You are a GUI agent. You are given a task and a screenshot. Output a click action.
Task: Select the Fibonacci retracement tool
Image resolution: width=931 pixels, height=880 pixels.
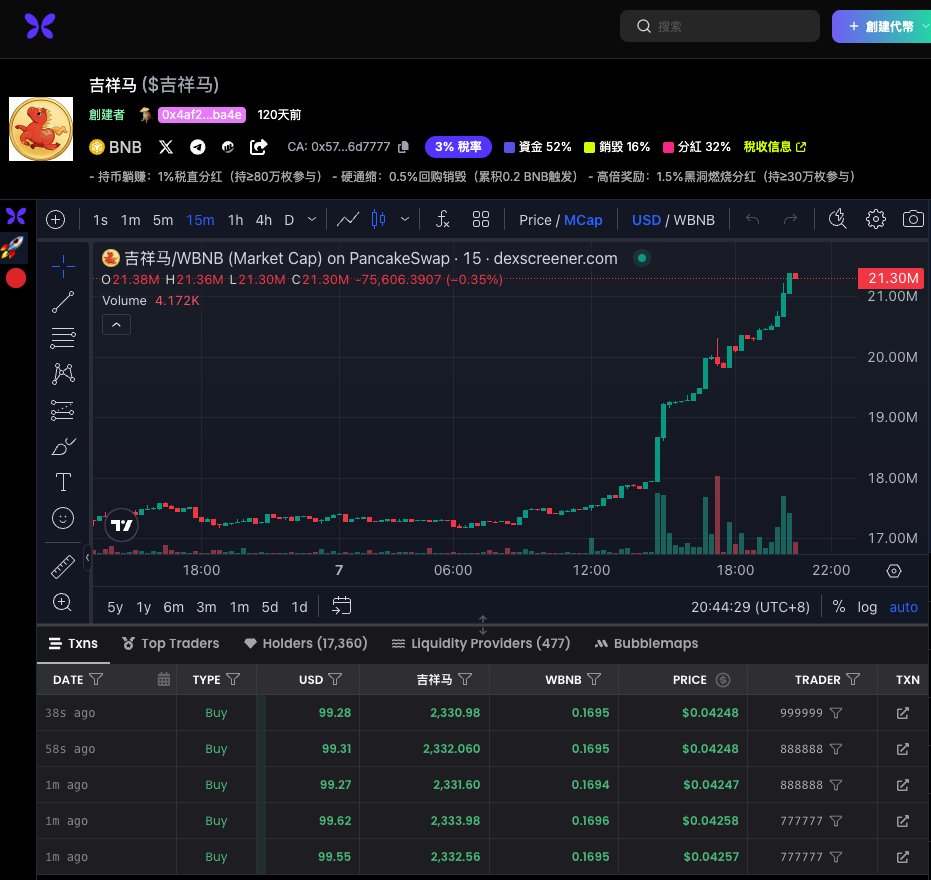point(63,338)
